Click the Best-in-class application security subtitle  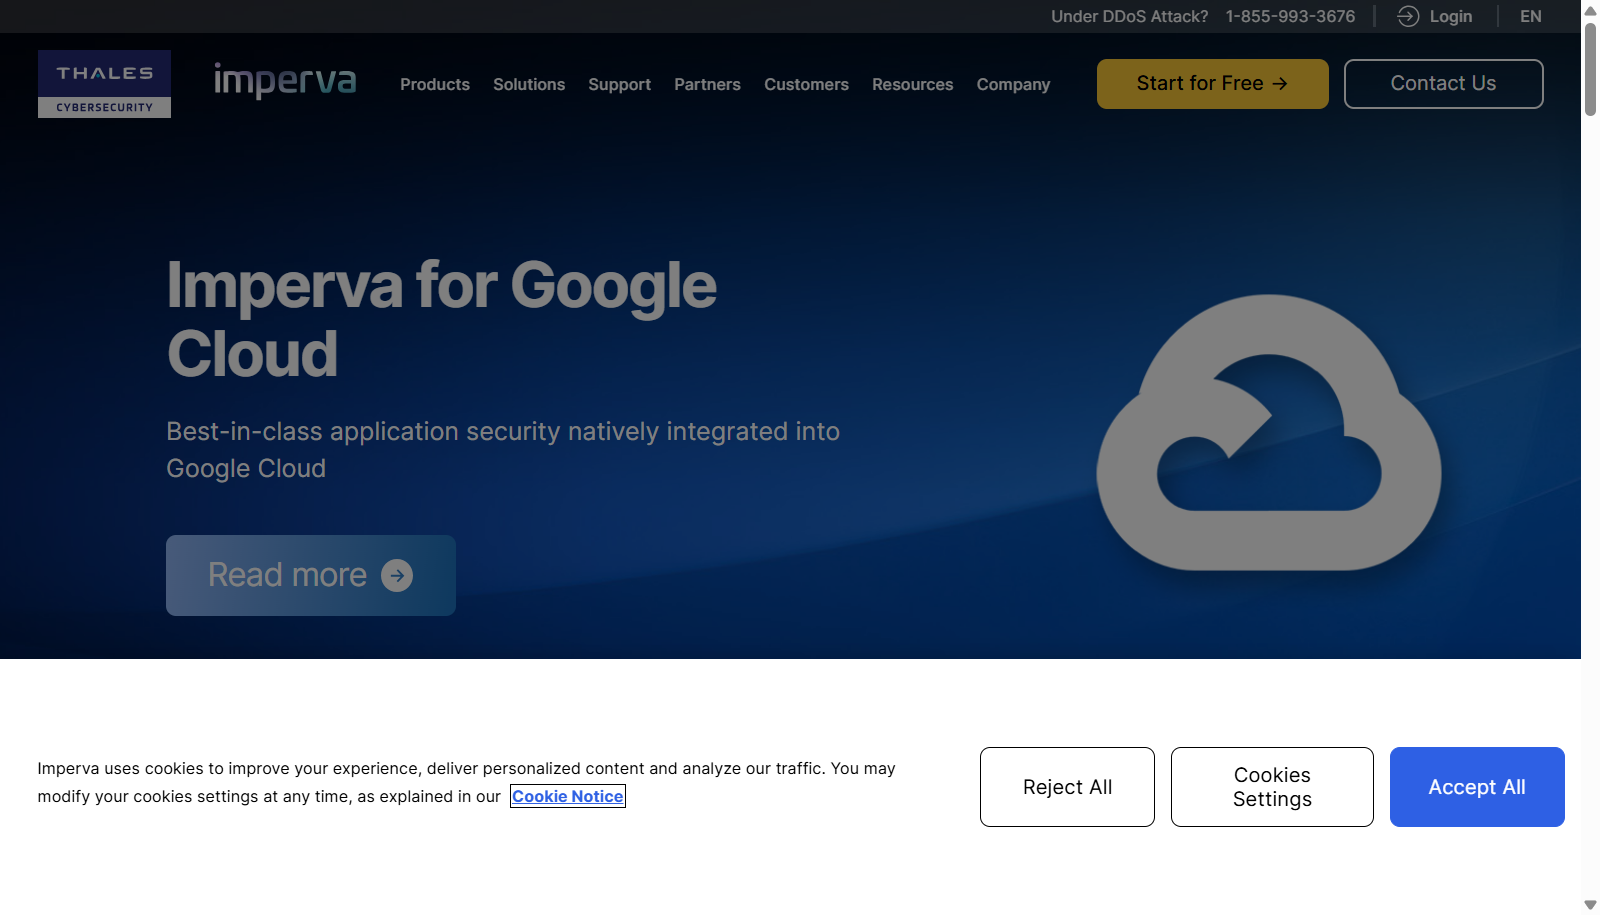(x=503, y=450)
